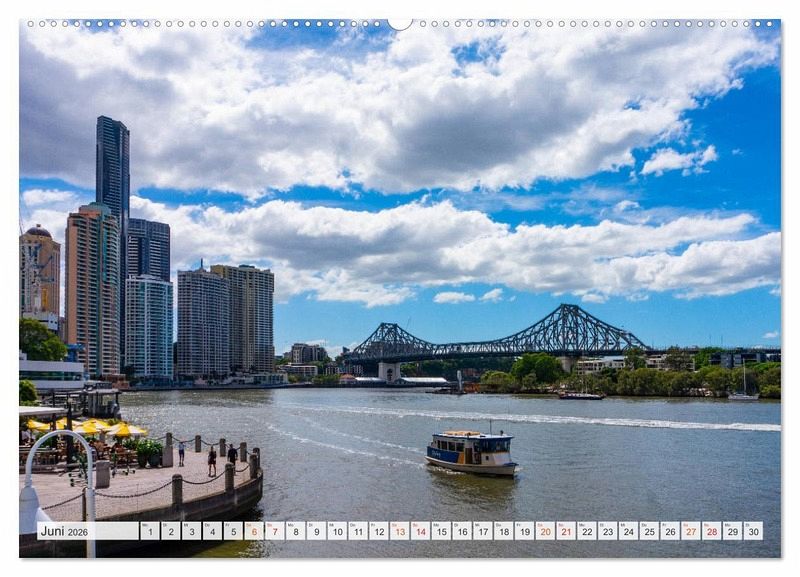Select Saturday day 20 cell
The width and height of the screenshot is (800, 577).
pos(545,531)
